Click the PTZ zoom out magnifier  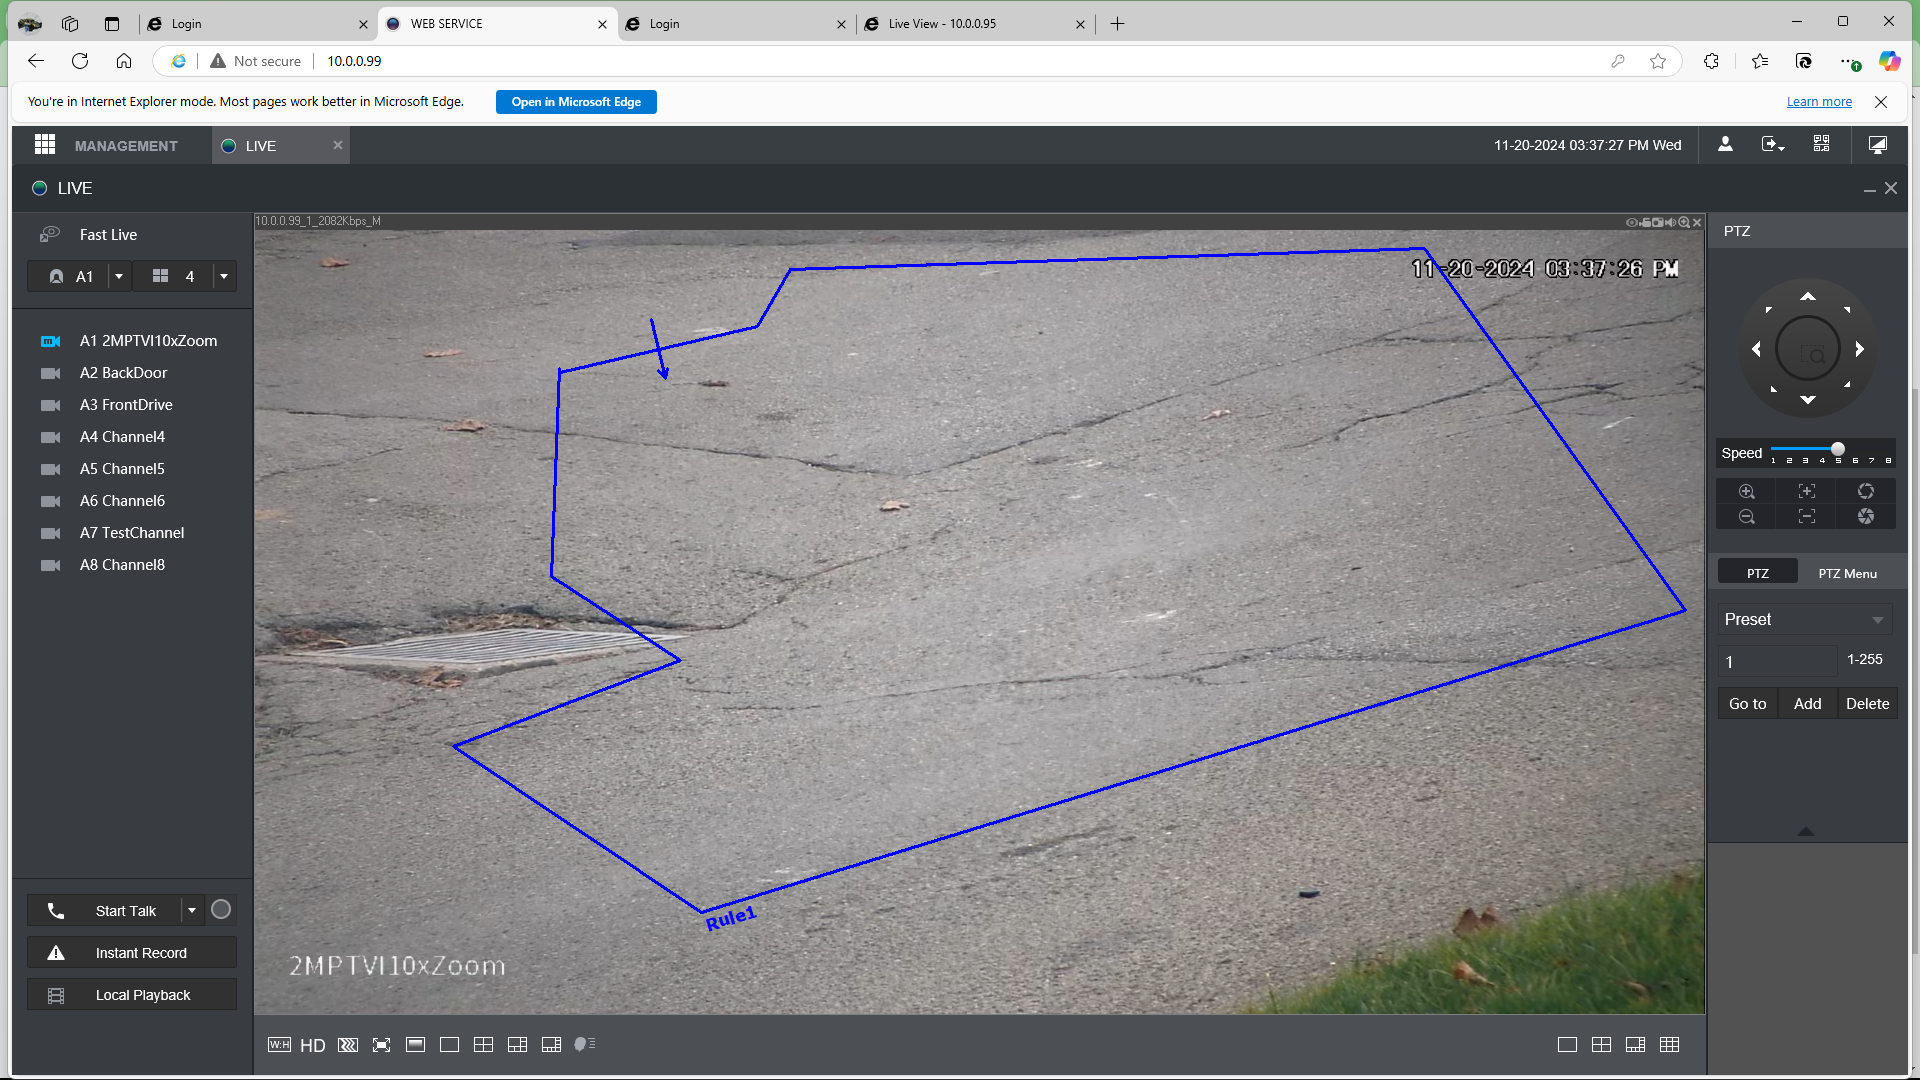[x=1746, y=516]
